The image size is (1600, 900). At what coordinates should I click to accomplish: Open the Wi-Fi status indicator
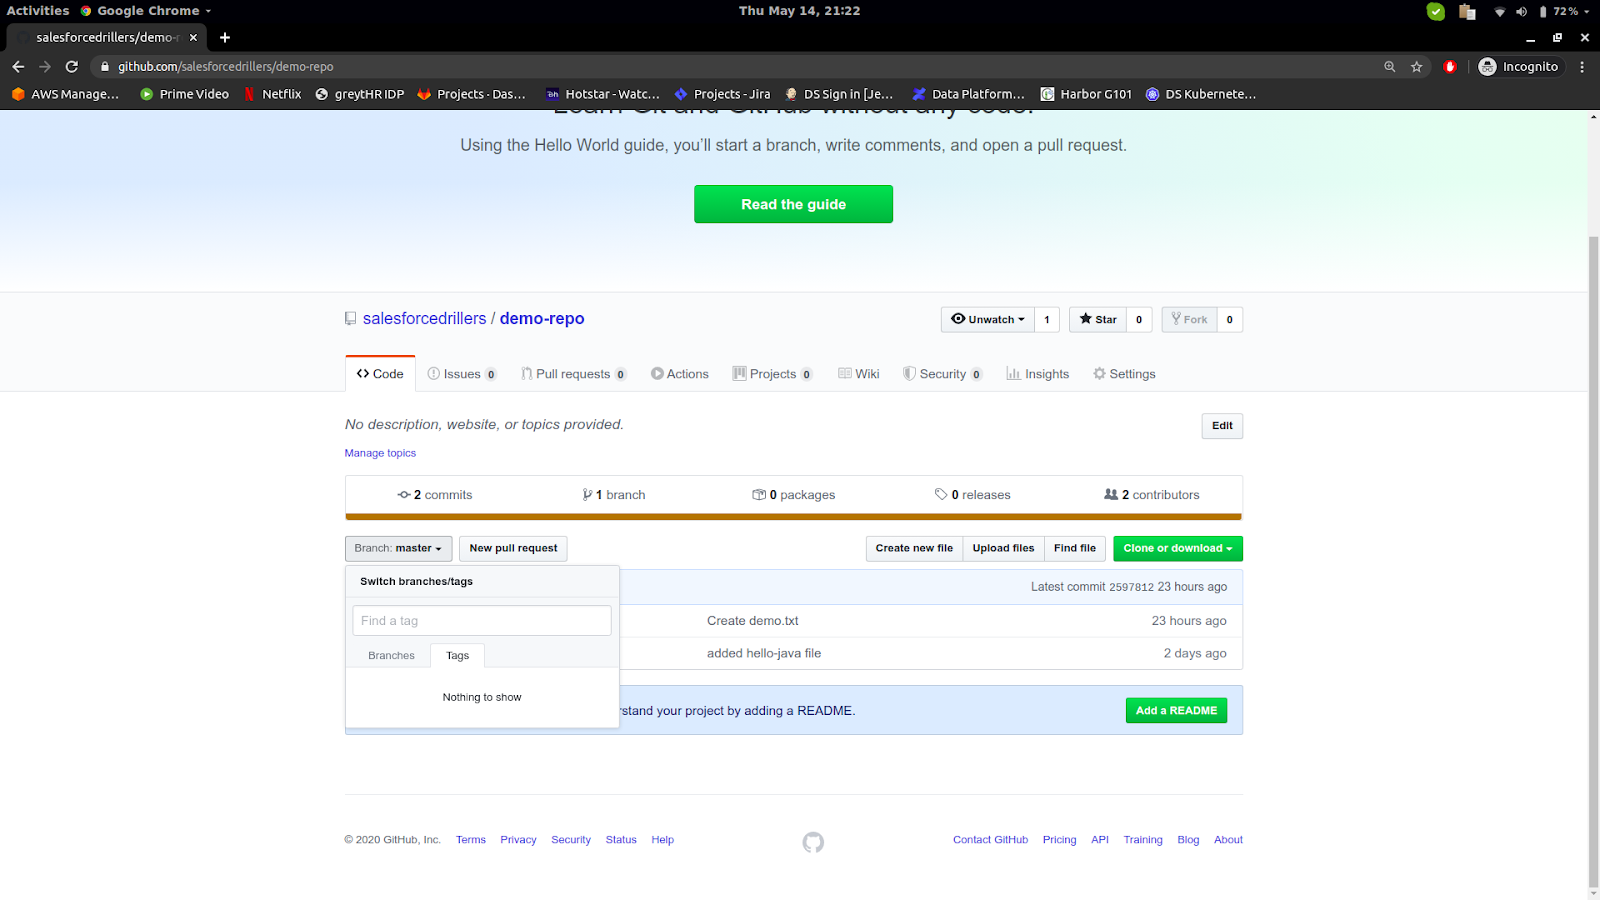(1500, 12)
